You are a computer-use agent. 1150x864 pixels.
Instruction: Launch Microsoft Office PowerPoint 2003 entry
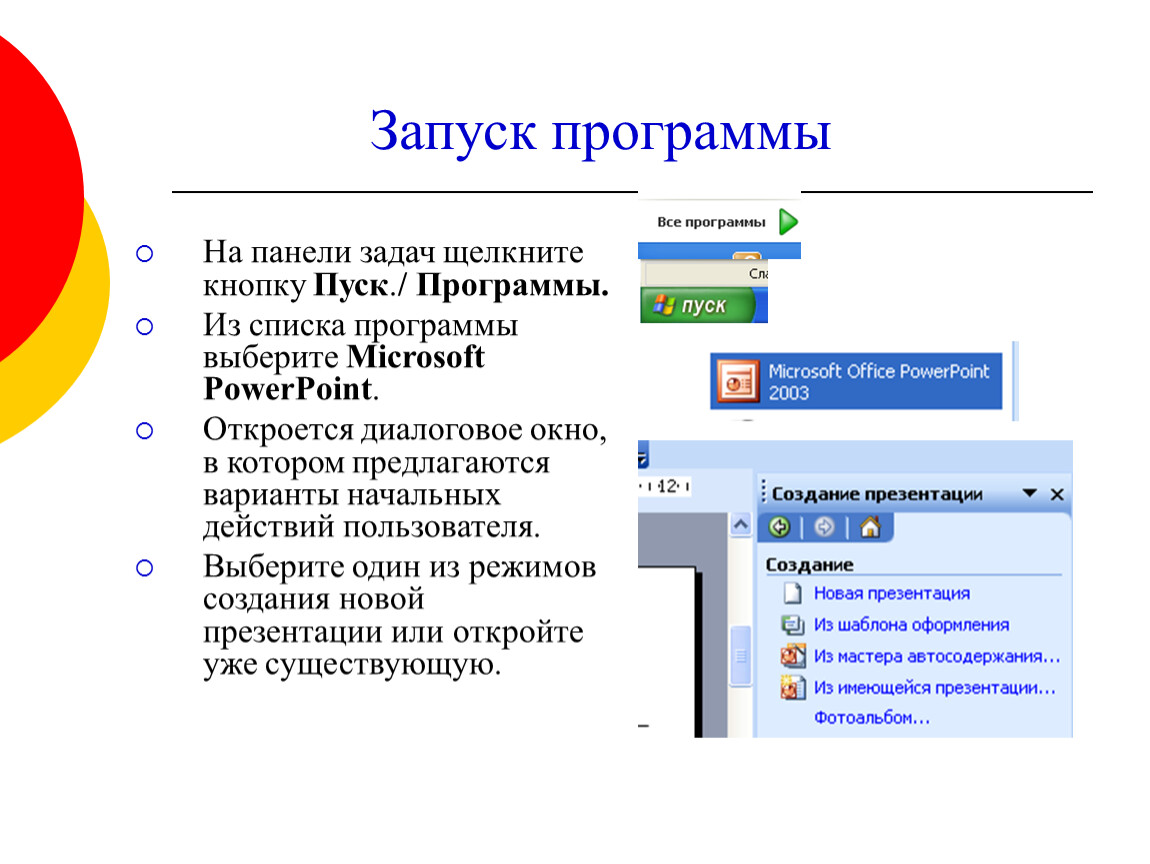(856, 381)
